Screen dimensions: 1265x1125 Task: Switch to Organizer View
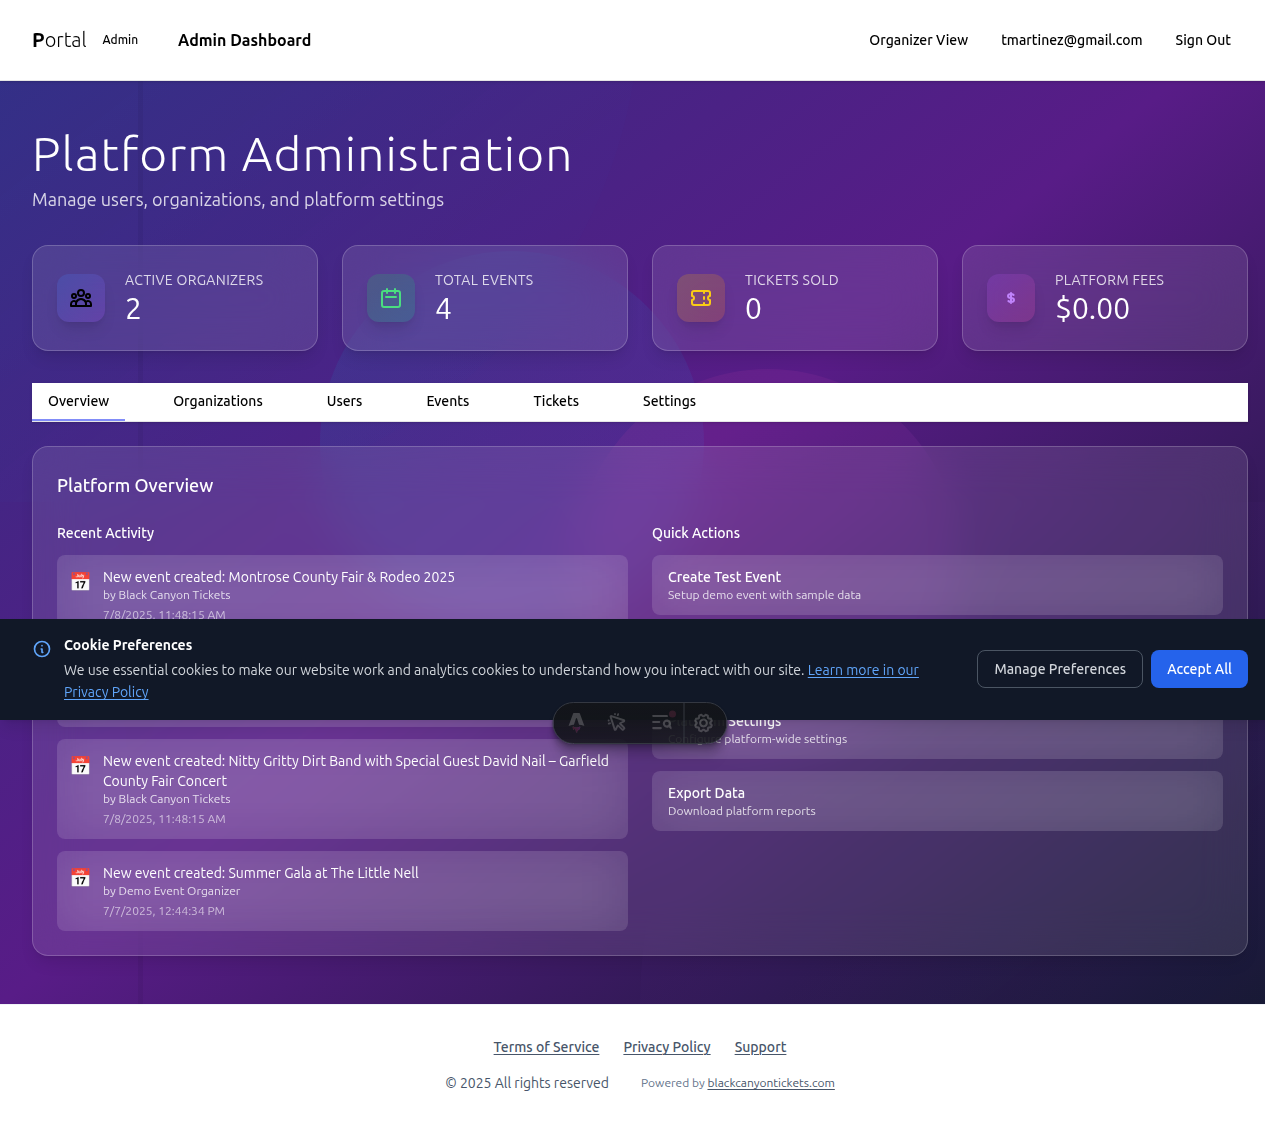918,40
